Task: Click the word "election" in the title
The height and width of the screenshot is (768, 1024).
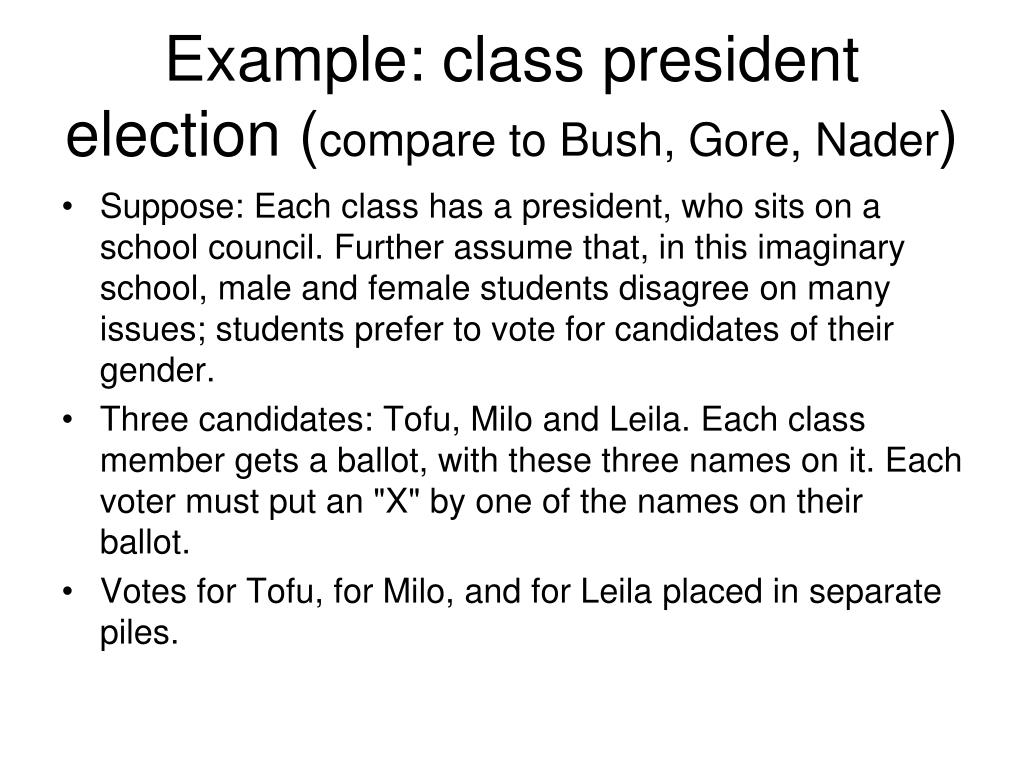Action: (x=172, y=135)
